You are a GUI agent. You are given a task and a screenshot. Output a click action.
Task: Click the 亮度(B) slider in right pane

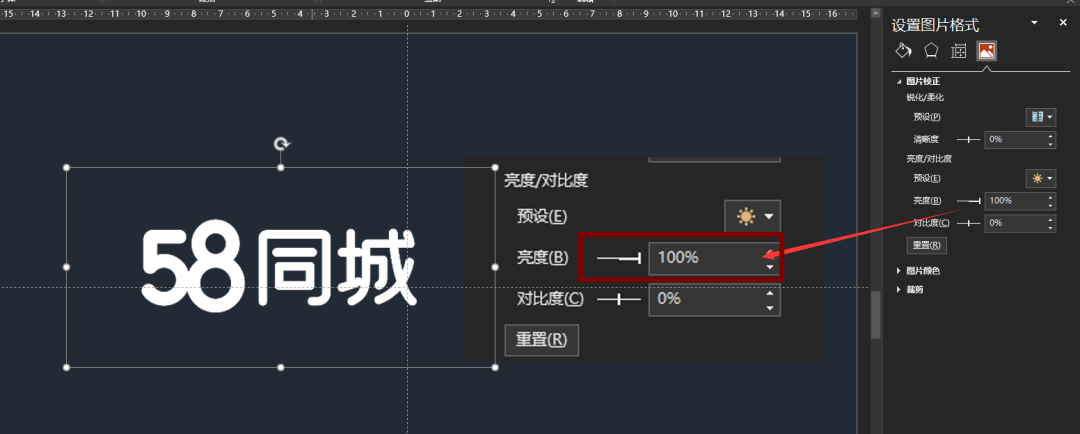click(968, 200)
